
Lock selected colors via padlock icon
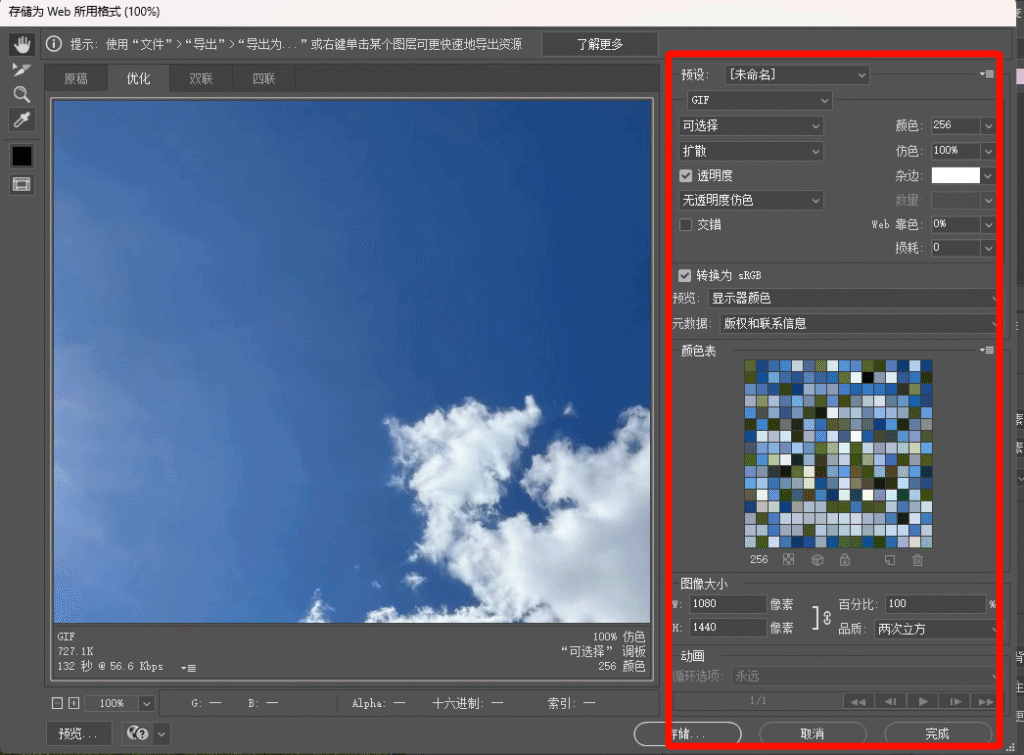(844, 560)
